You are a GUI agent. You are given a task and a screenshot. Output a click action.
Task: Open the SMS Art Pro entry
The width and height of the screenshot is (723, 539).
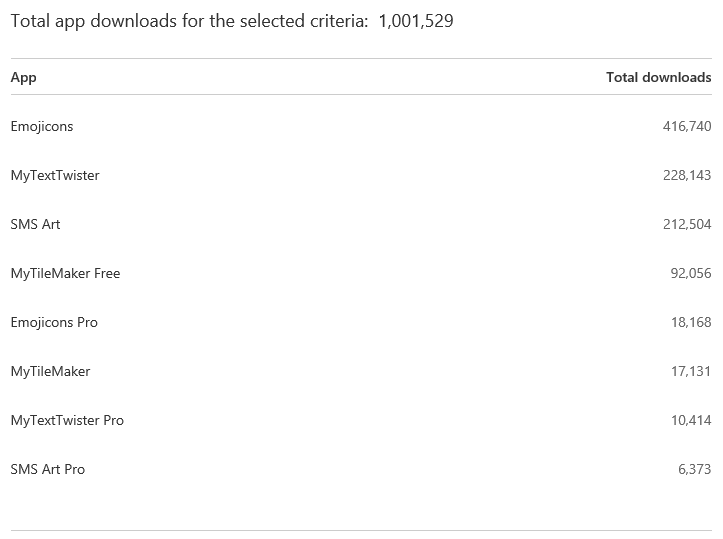47,469
